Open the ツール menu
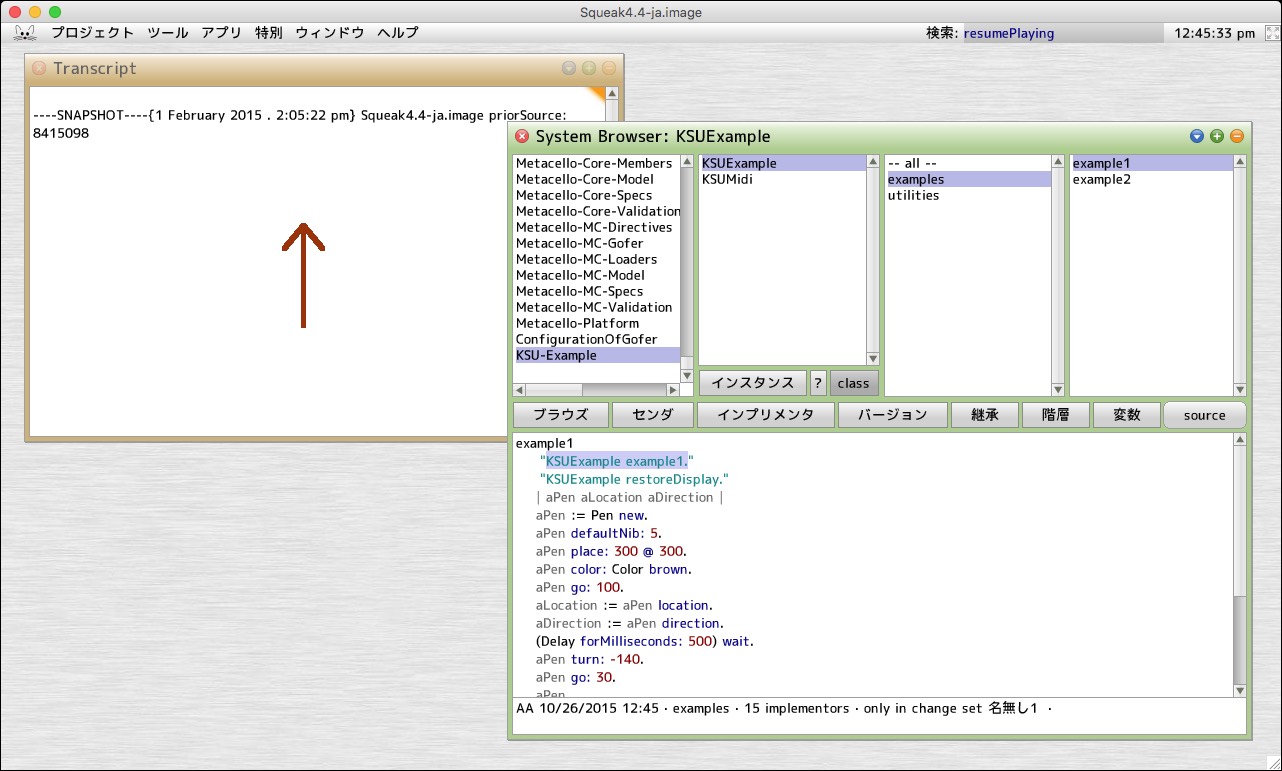The image size is (1282, 771). (167, 33)
